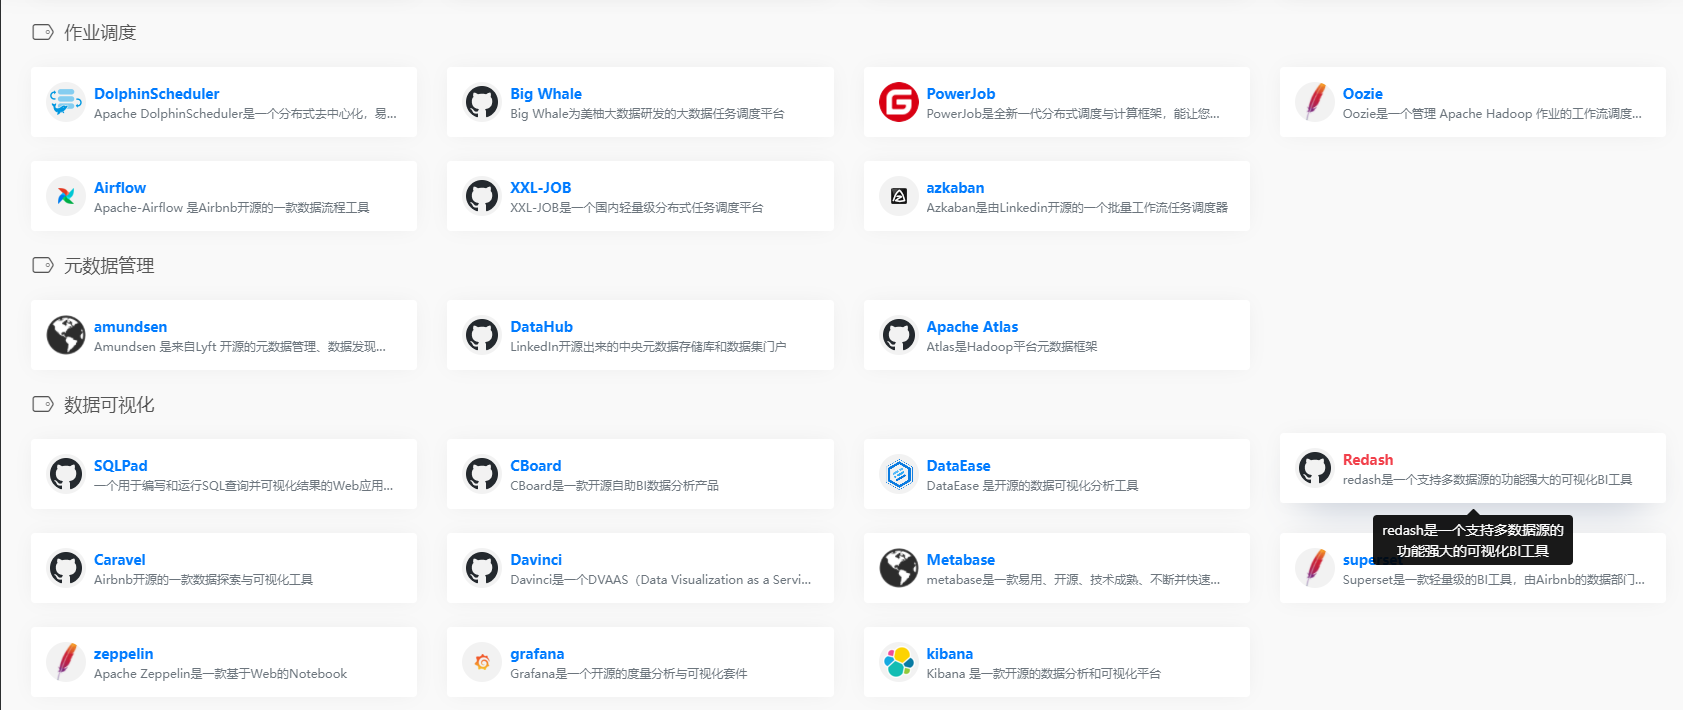1683x710 pixels.
Task: Click the SQLPad GitHub icon
Action: [x=66, y=474]
